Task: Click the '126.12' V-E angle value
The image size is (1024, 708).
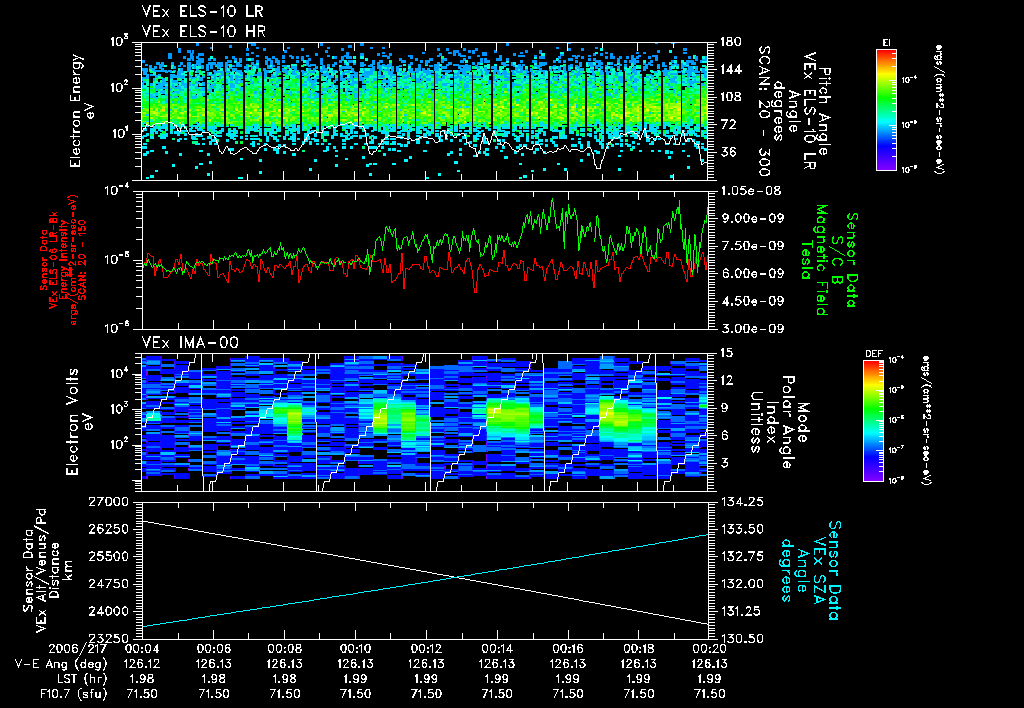Action: (141, 664)
